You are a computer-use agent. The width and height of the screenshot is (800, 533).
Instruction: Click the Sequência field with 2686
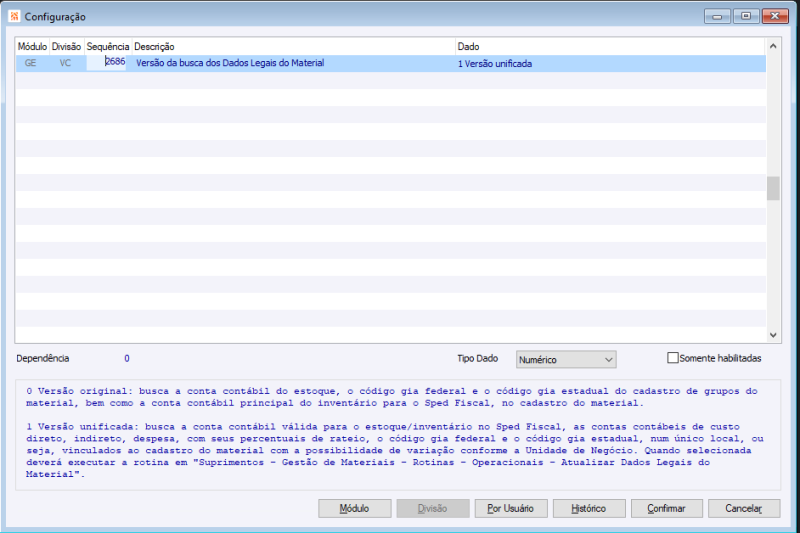tap(106, 62)
